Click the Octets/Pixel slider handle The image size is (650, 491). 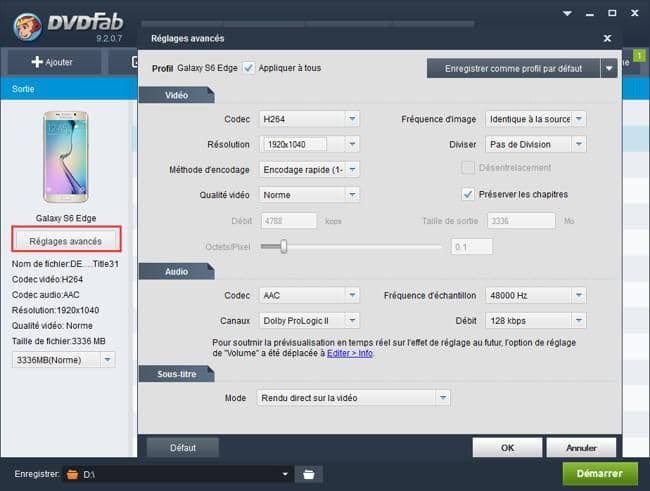pyautogui.click(x=284, y=246)
